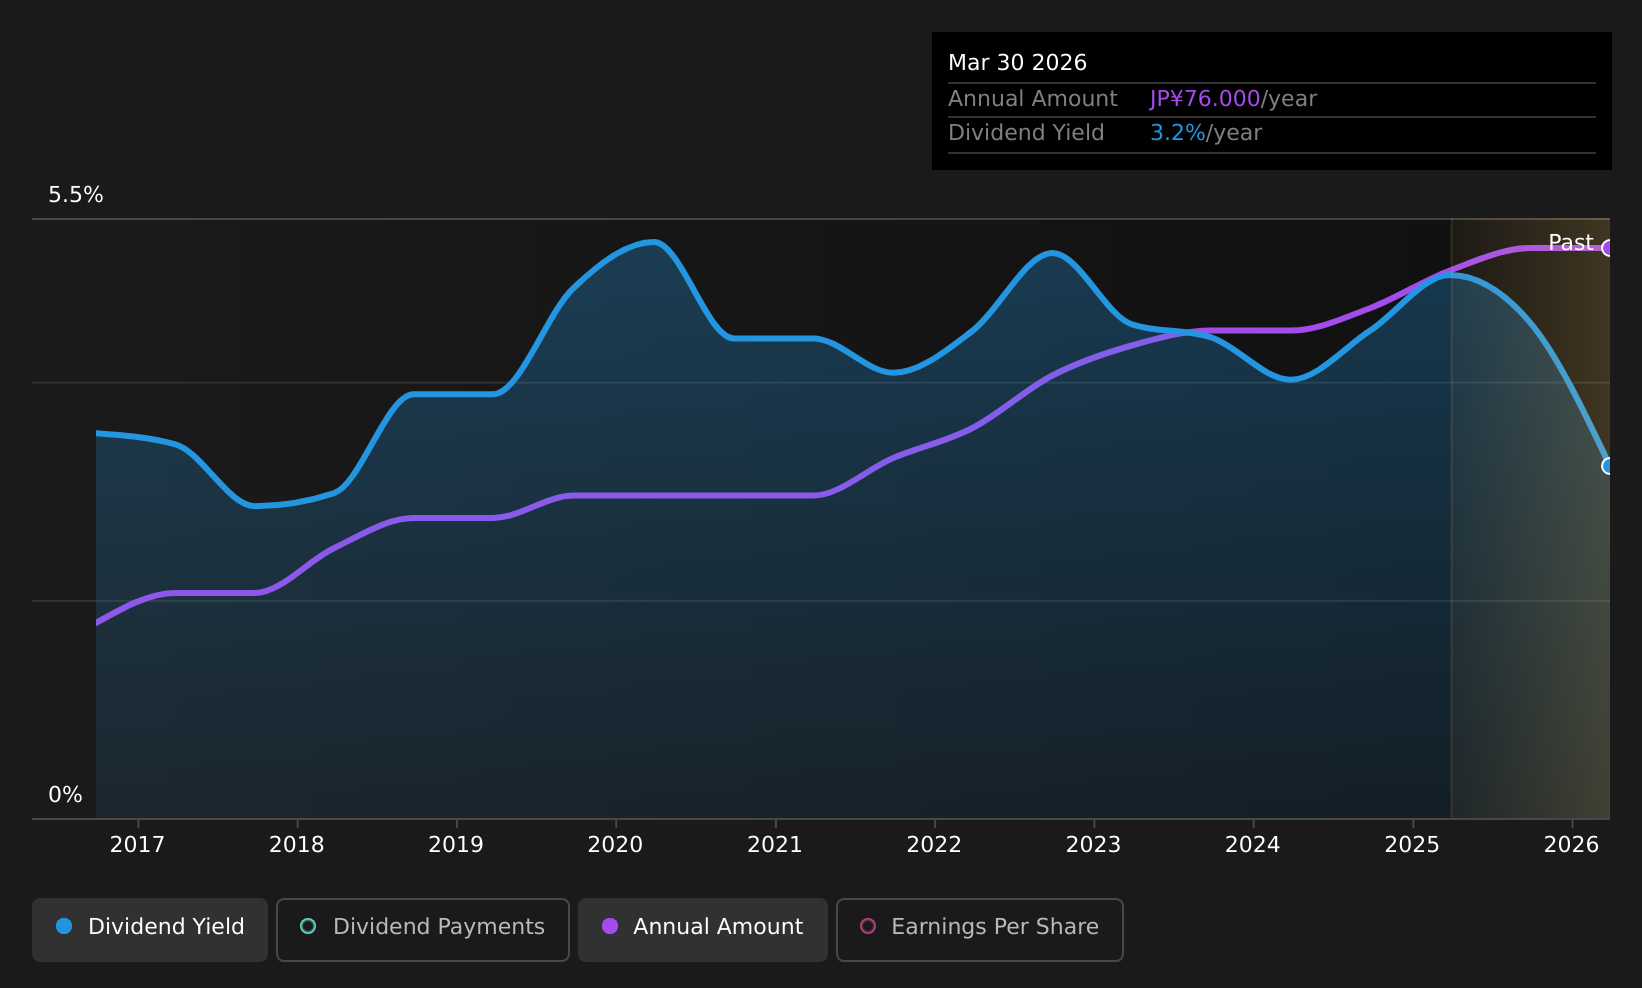Screen dimensions: 1642x988
Task: Click the 2022 x-axis label
Action: pos(934,845)
